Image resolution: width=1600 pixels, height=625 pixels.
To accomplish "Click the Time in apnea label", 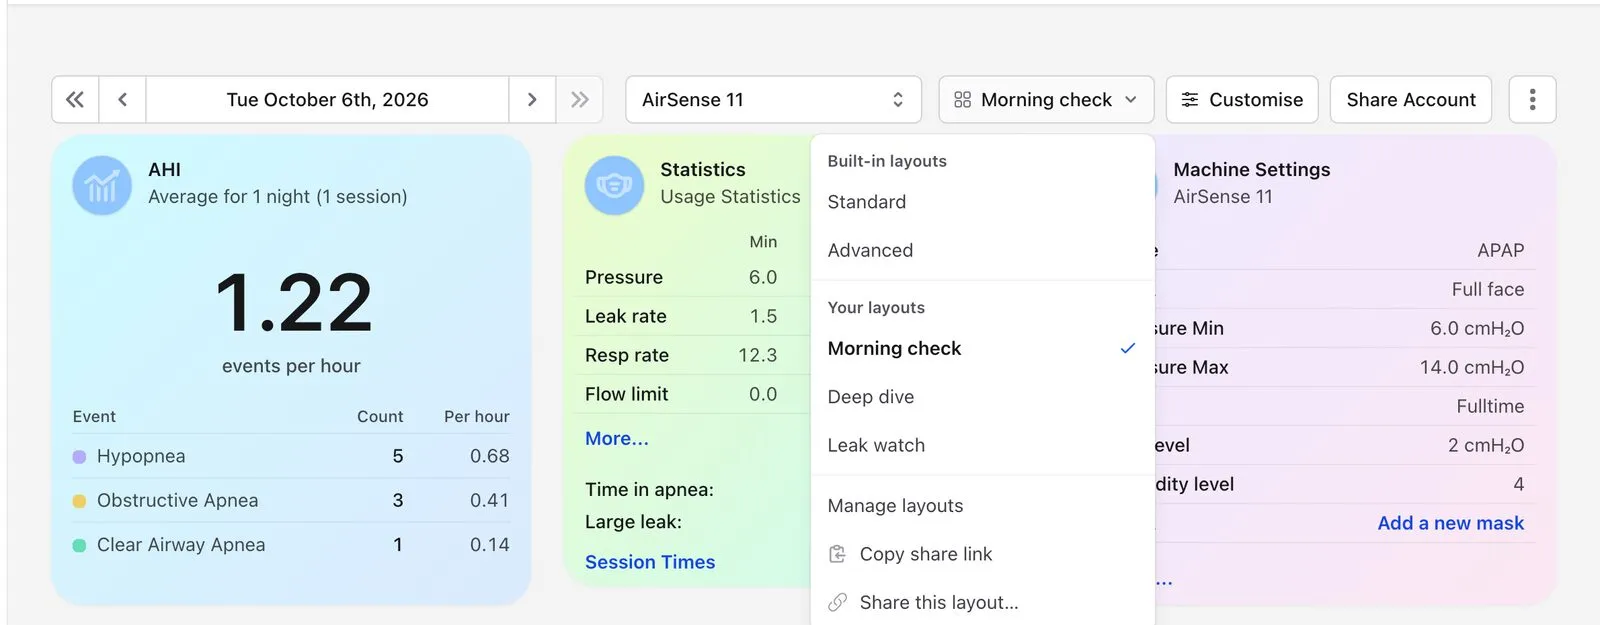I will pyautogui.click(x=649, y=489).
